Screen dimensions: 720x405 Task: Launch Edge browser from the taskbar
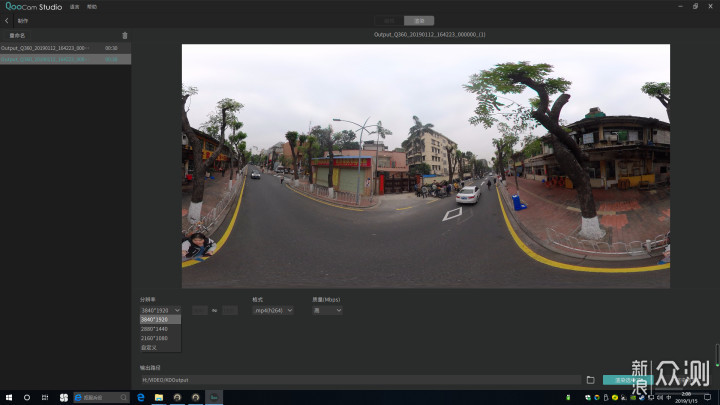click(141, 397)
